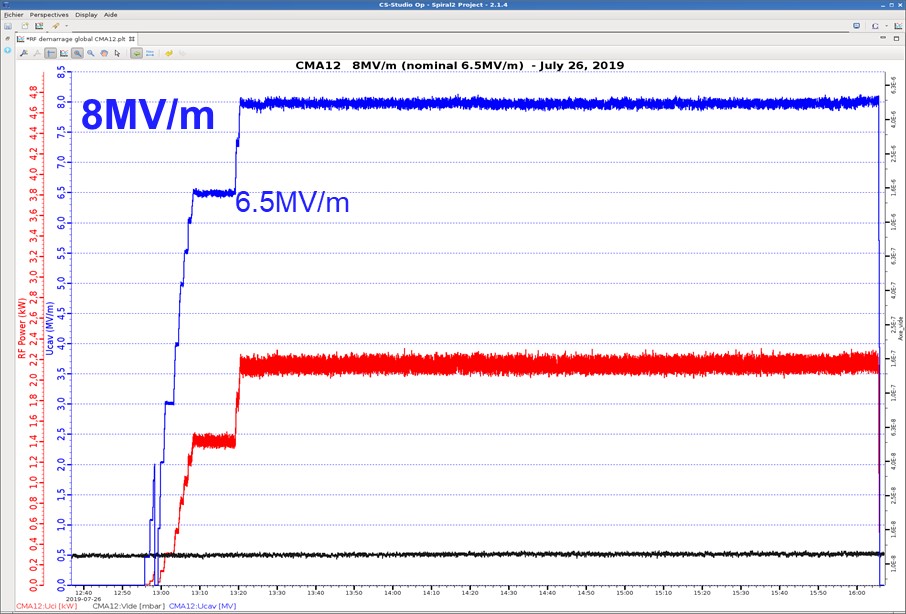The width and height of the screenshot is (906, 614).
Task: Minimize the editor view panel
Action: [x=882, y=38]
